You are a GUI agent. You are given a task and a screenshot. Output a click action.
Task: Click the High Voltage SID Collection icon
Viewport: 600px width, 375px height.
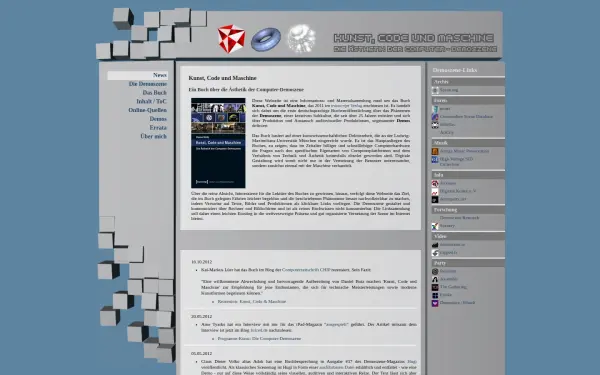[x=435, y=159]
